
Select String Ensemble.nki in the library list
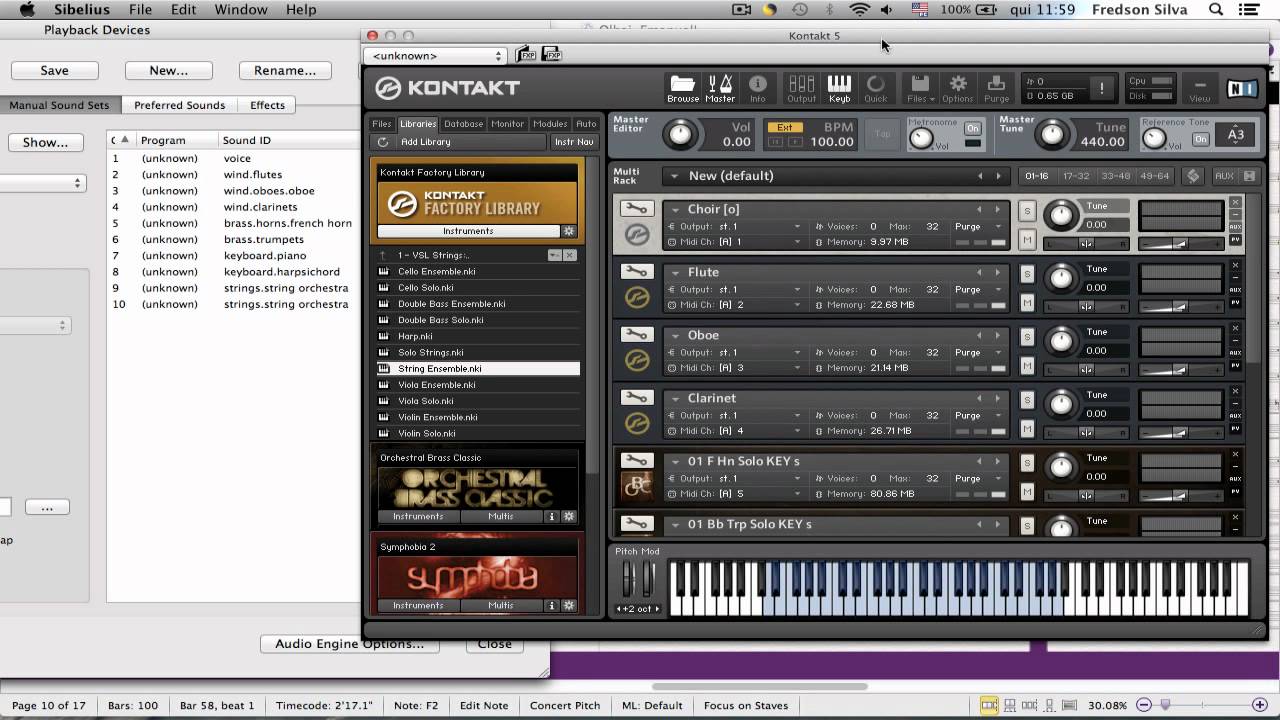[x=478, y=369]
